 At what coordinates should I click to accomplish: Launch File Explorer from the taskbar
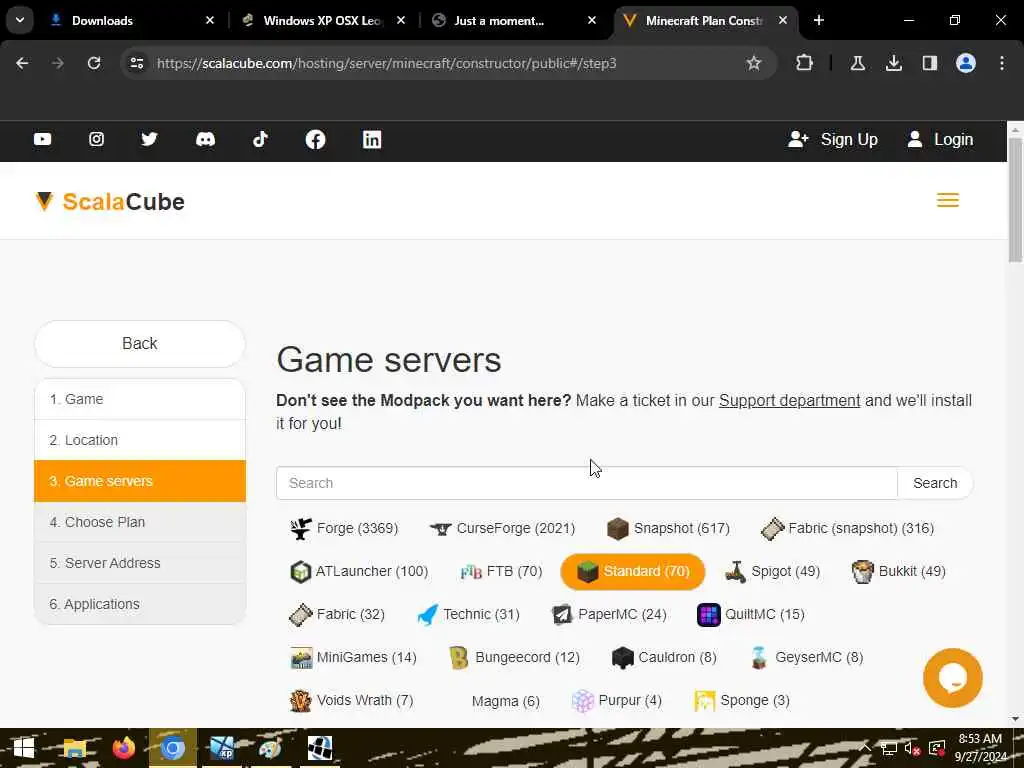pos(74,748)
